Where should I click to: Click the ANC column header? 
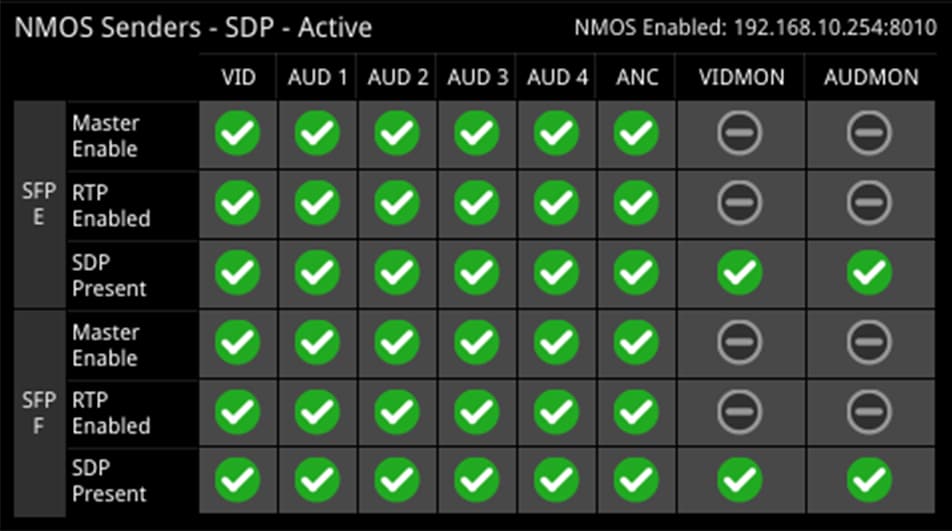click(636, 77)
